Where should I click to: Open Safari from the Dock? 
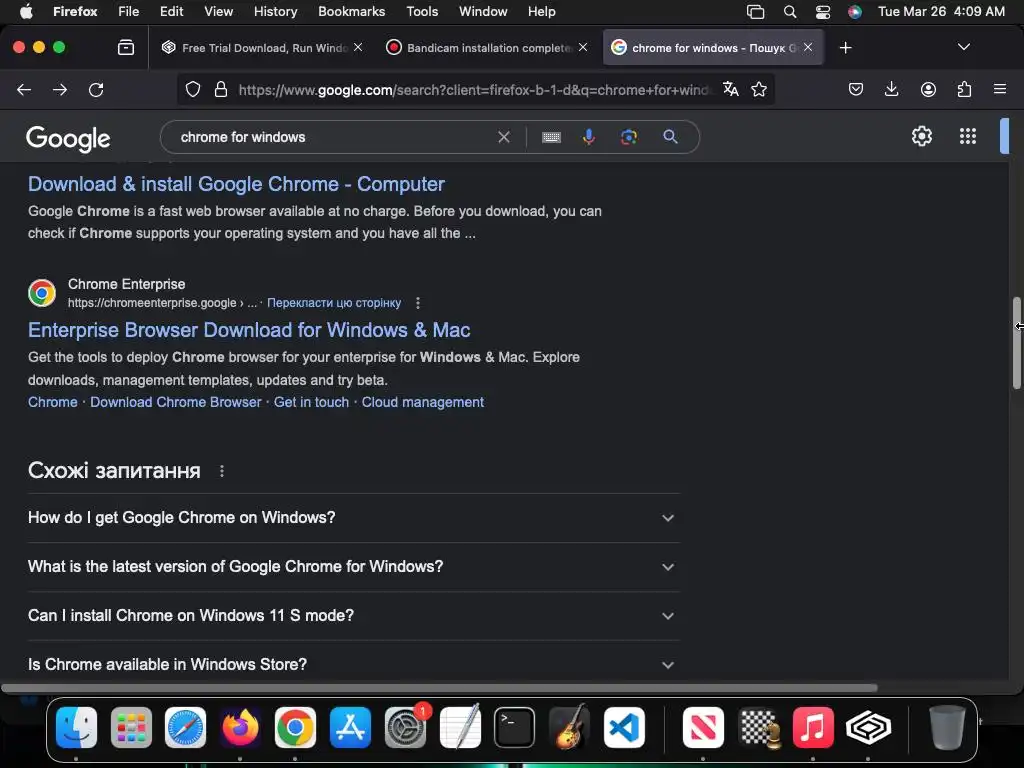tap(185, 728)
